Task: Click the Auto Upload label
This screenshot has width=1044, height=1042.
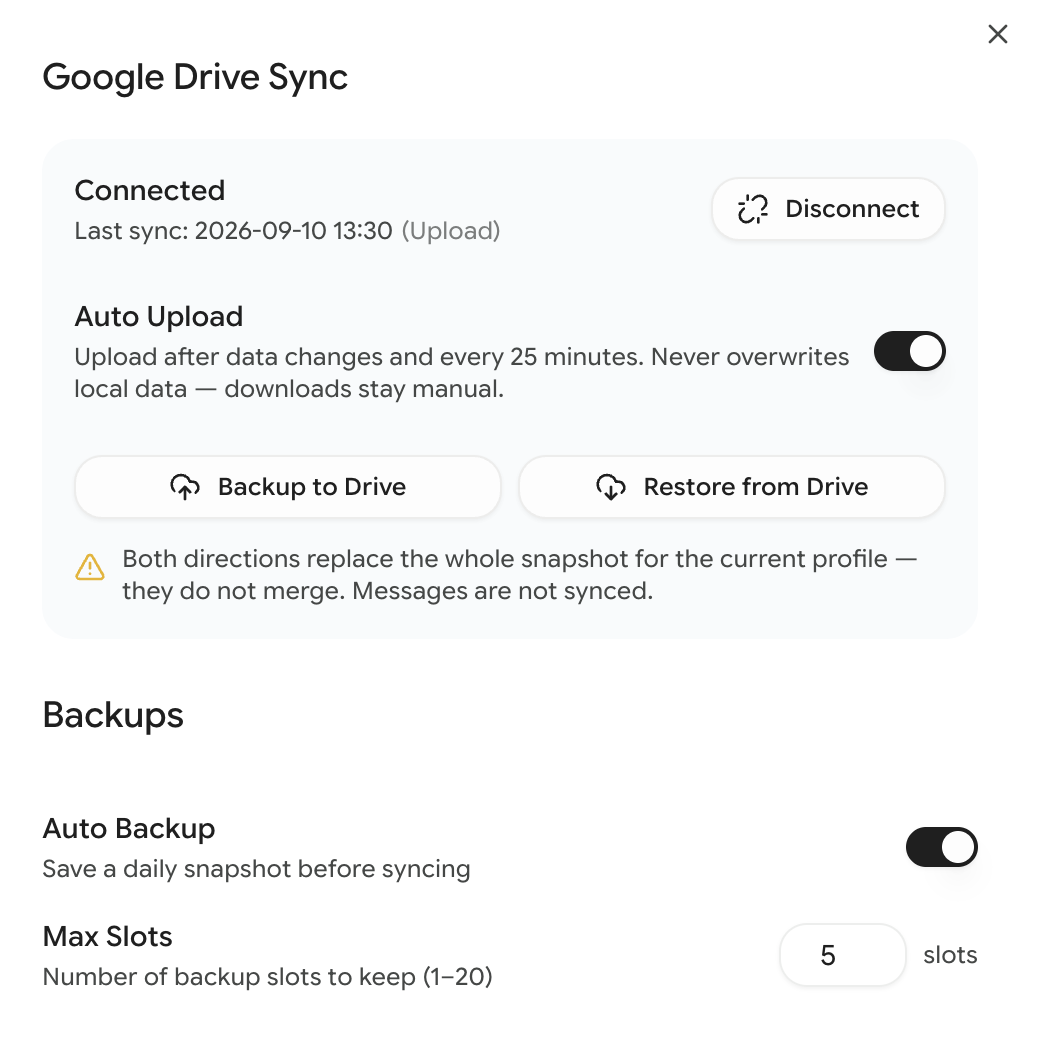Action: 158,317
